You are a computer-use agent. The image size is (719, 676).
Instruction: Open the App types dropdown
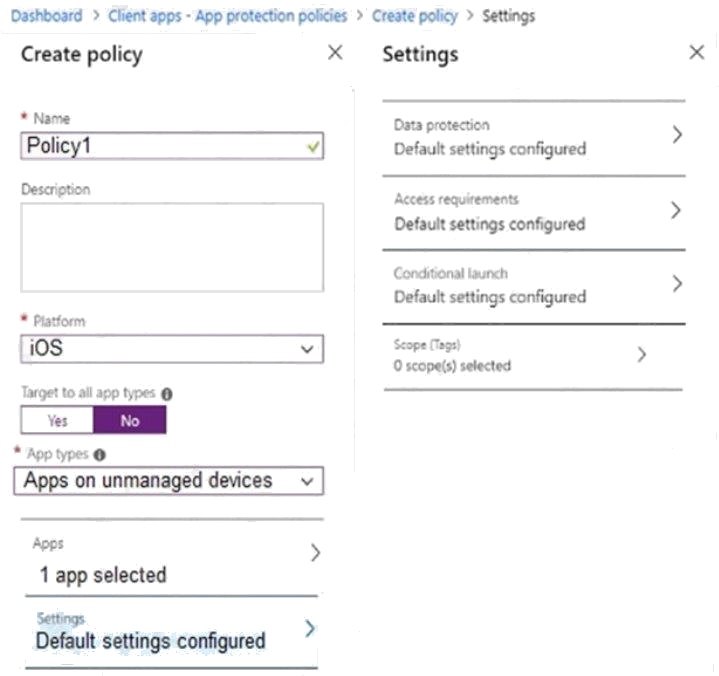click(x=169, y=481)
